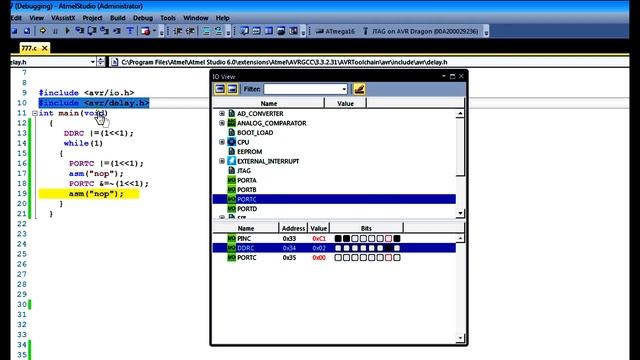Click the Address column header
Screen dimensions: 640x360
[293, 229]
